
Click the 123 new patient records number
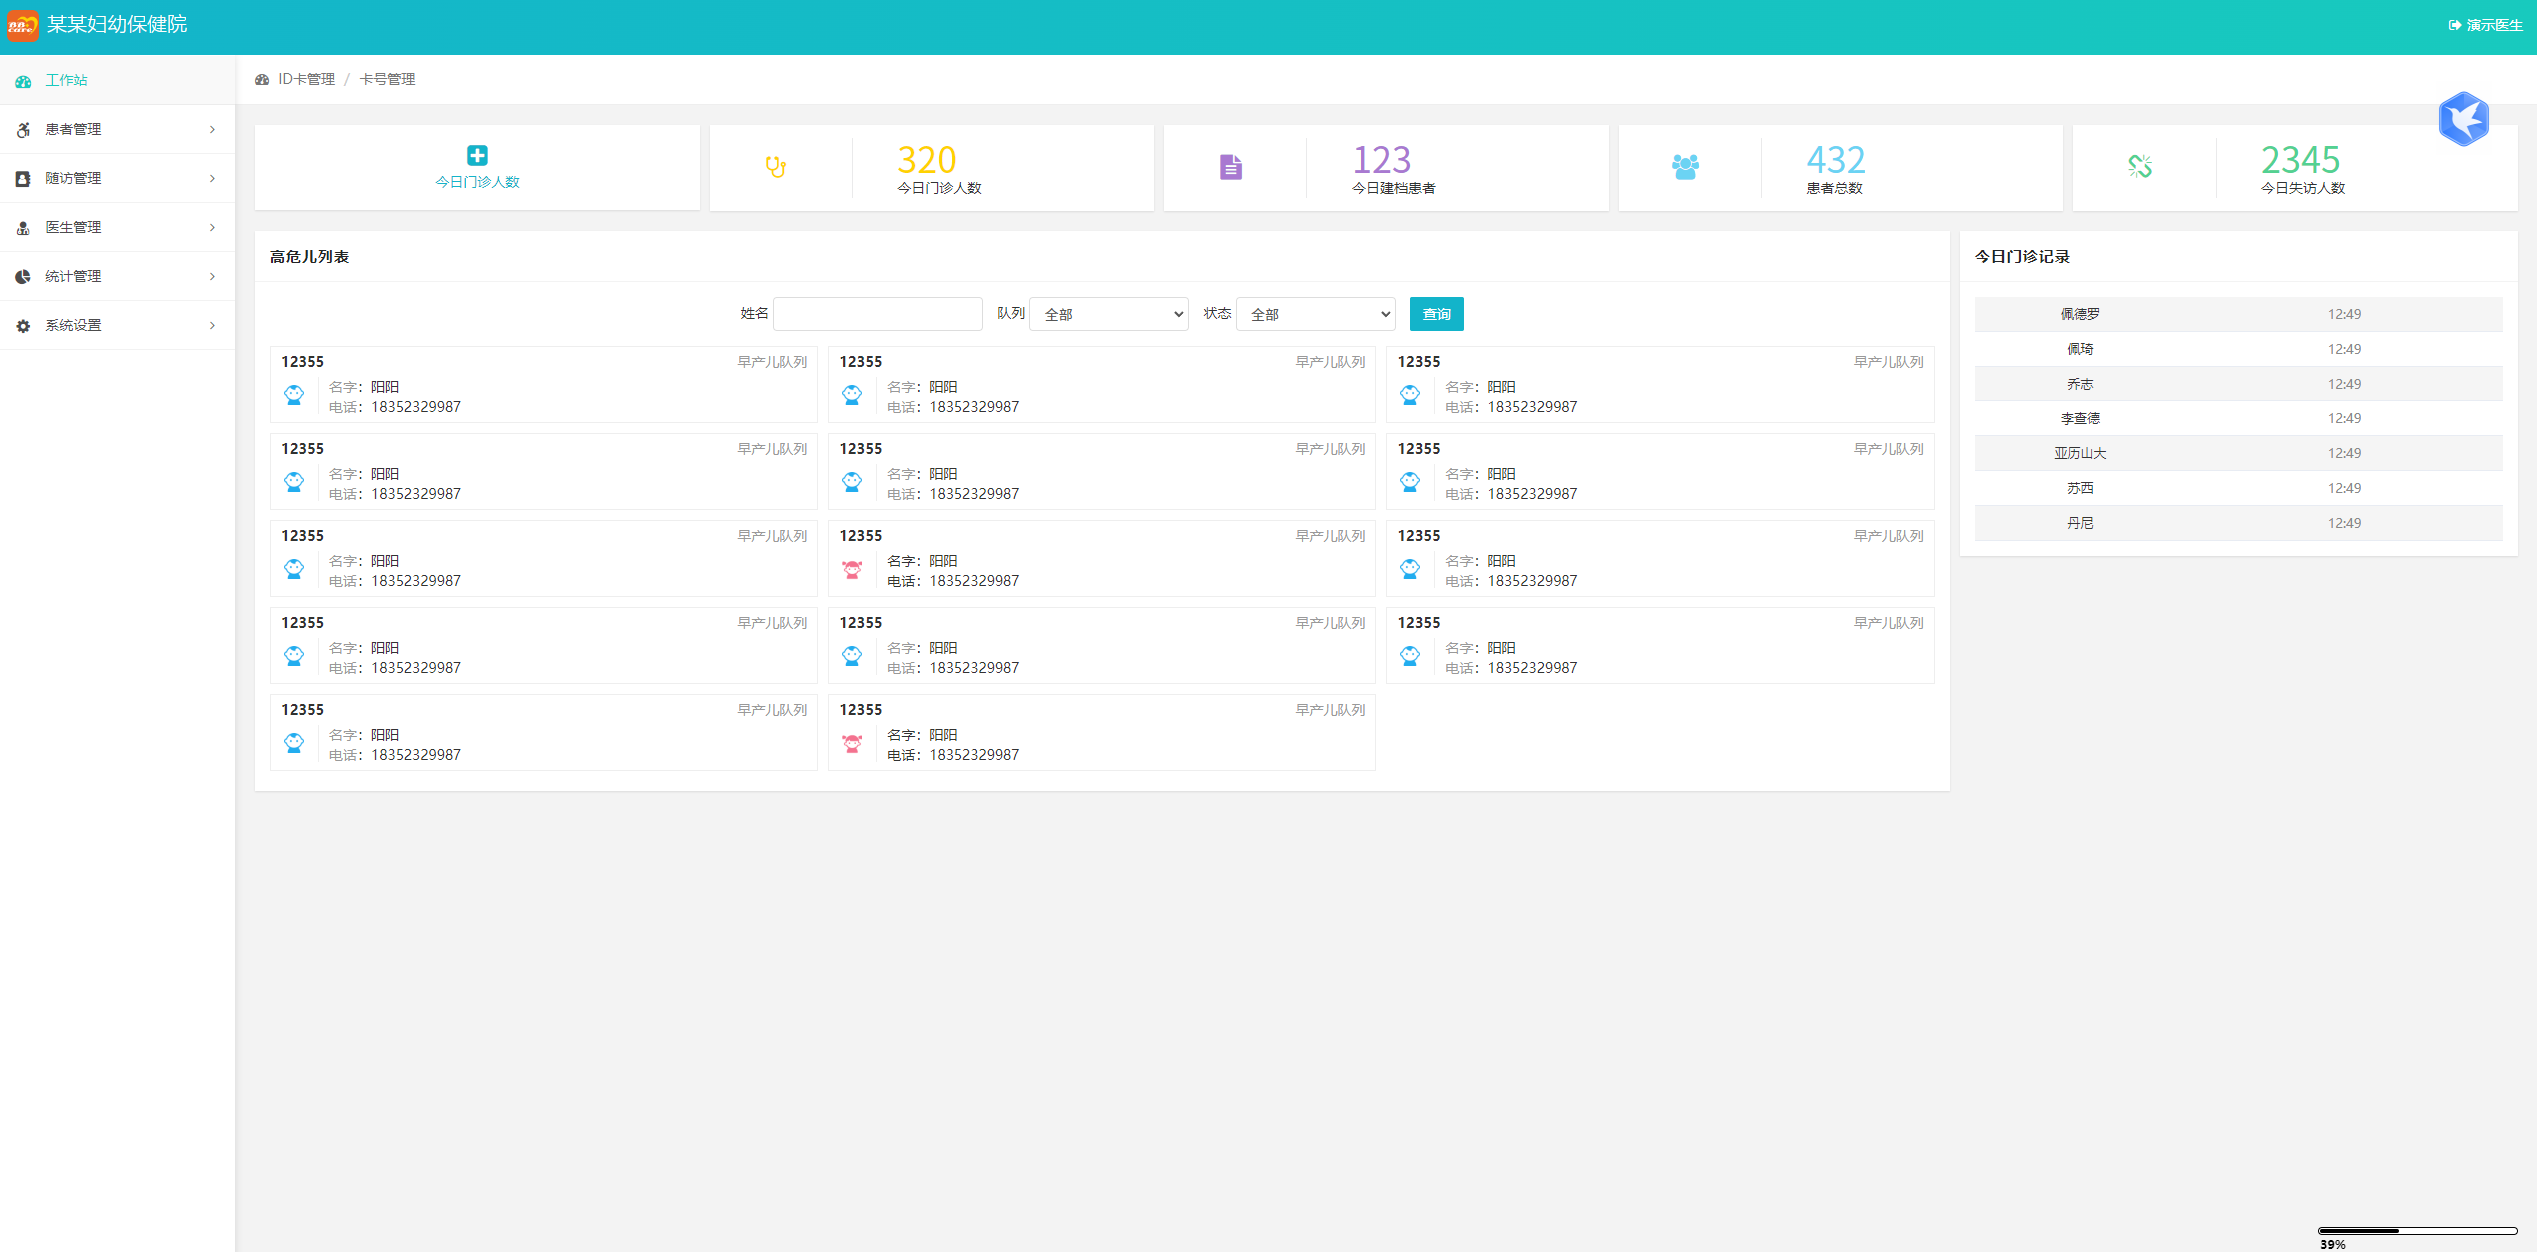(x=1381, y=160)
